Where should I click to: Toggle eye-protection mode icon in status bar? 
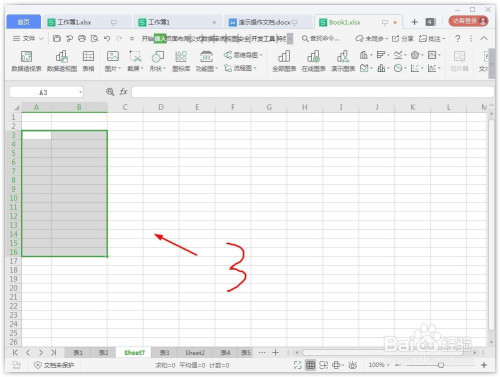pos(352,365)
